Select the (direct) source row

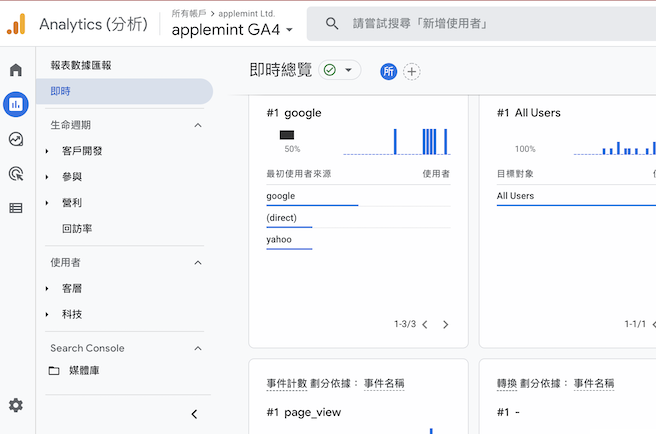[x=358, y=218]
